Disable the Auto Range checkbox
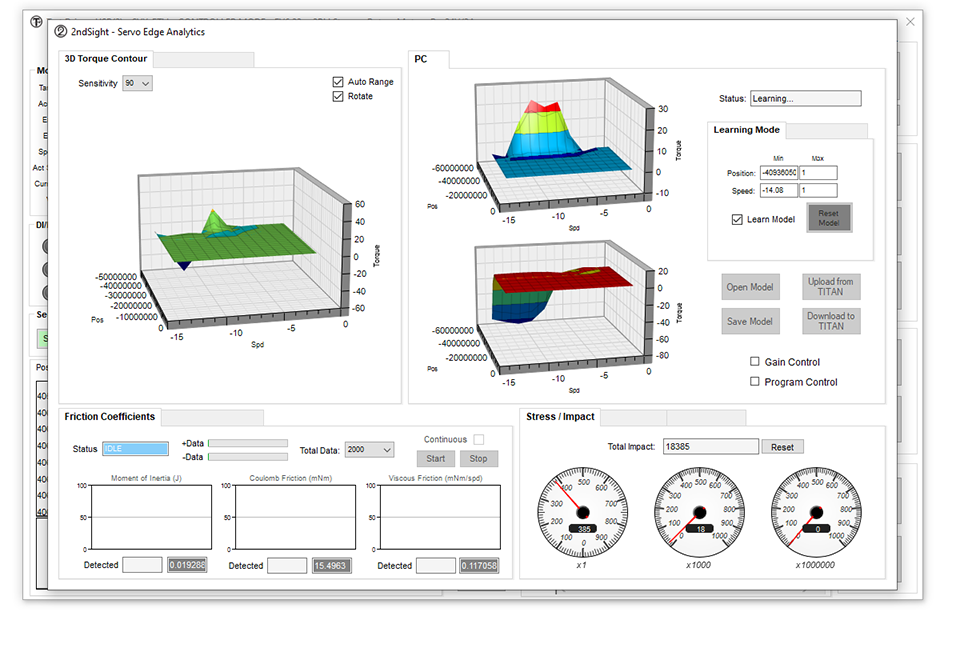This screenshot has height=646, width=968. point(338,82)
